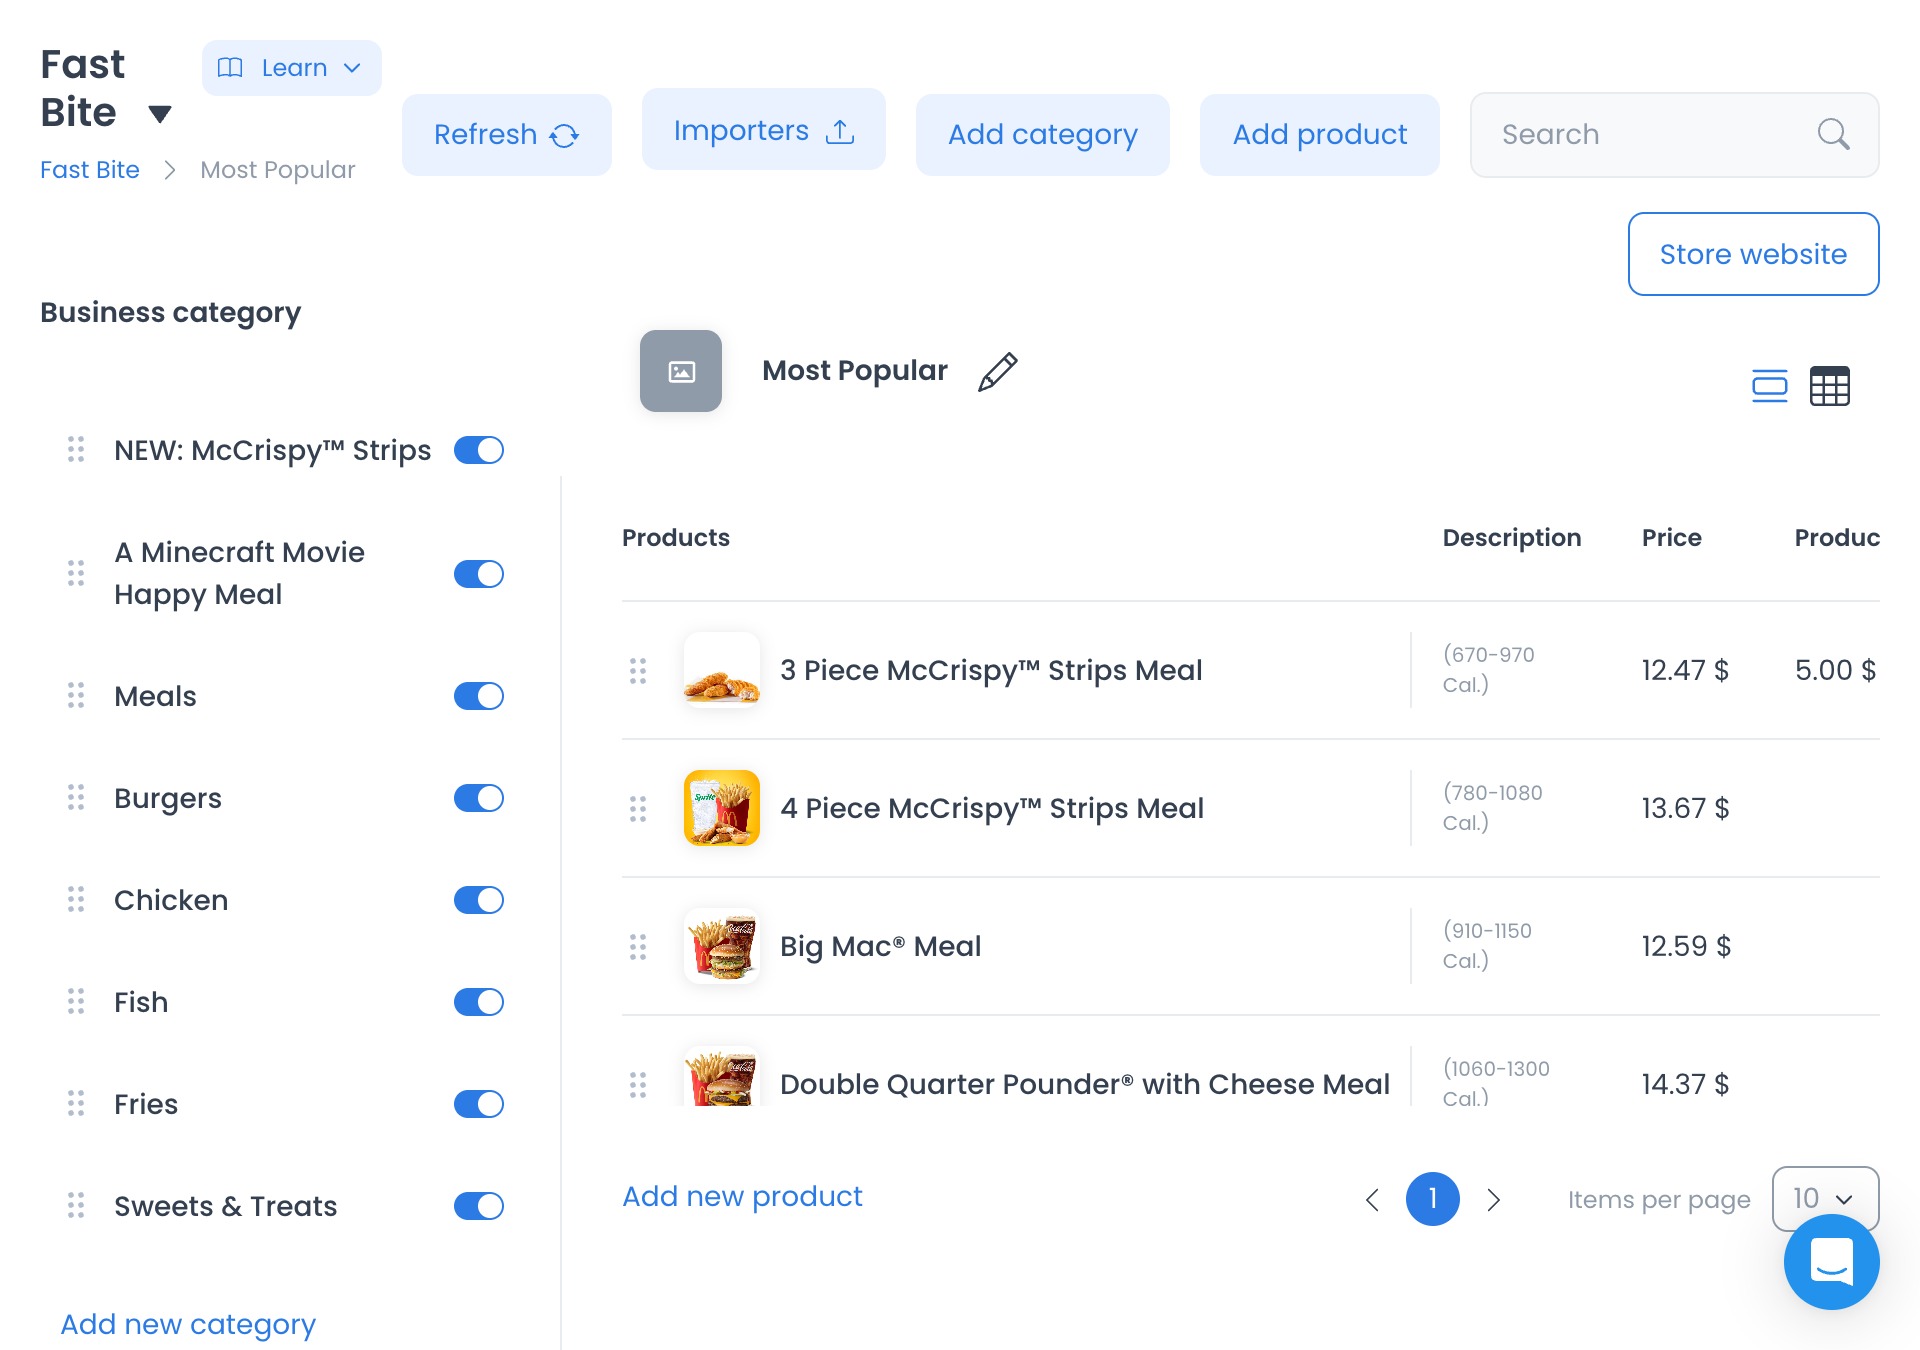
Task: Click the 12.59 $ price cell
Action: 1686,946
